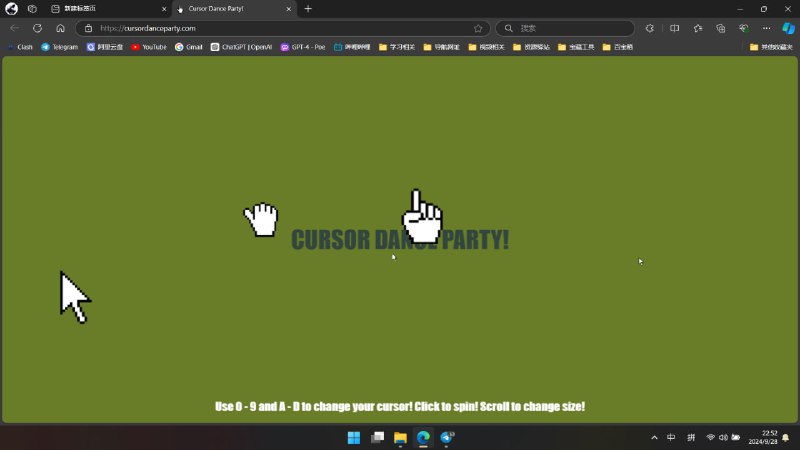The image size is (800, 450).
Task: Expand the sixth bookmark folder
Action: pyautogui.click(x=617, y=47)
